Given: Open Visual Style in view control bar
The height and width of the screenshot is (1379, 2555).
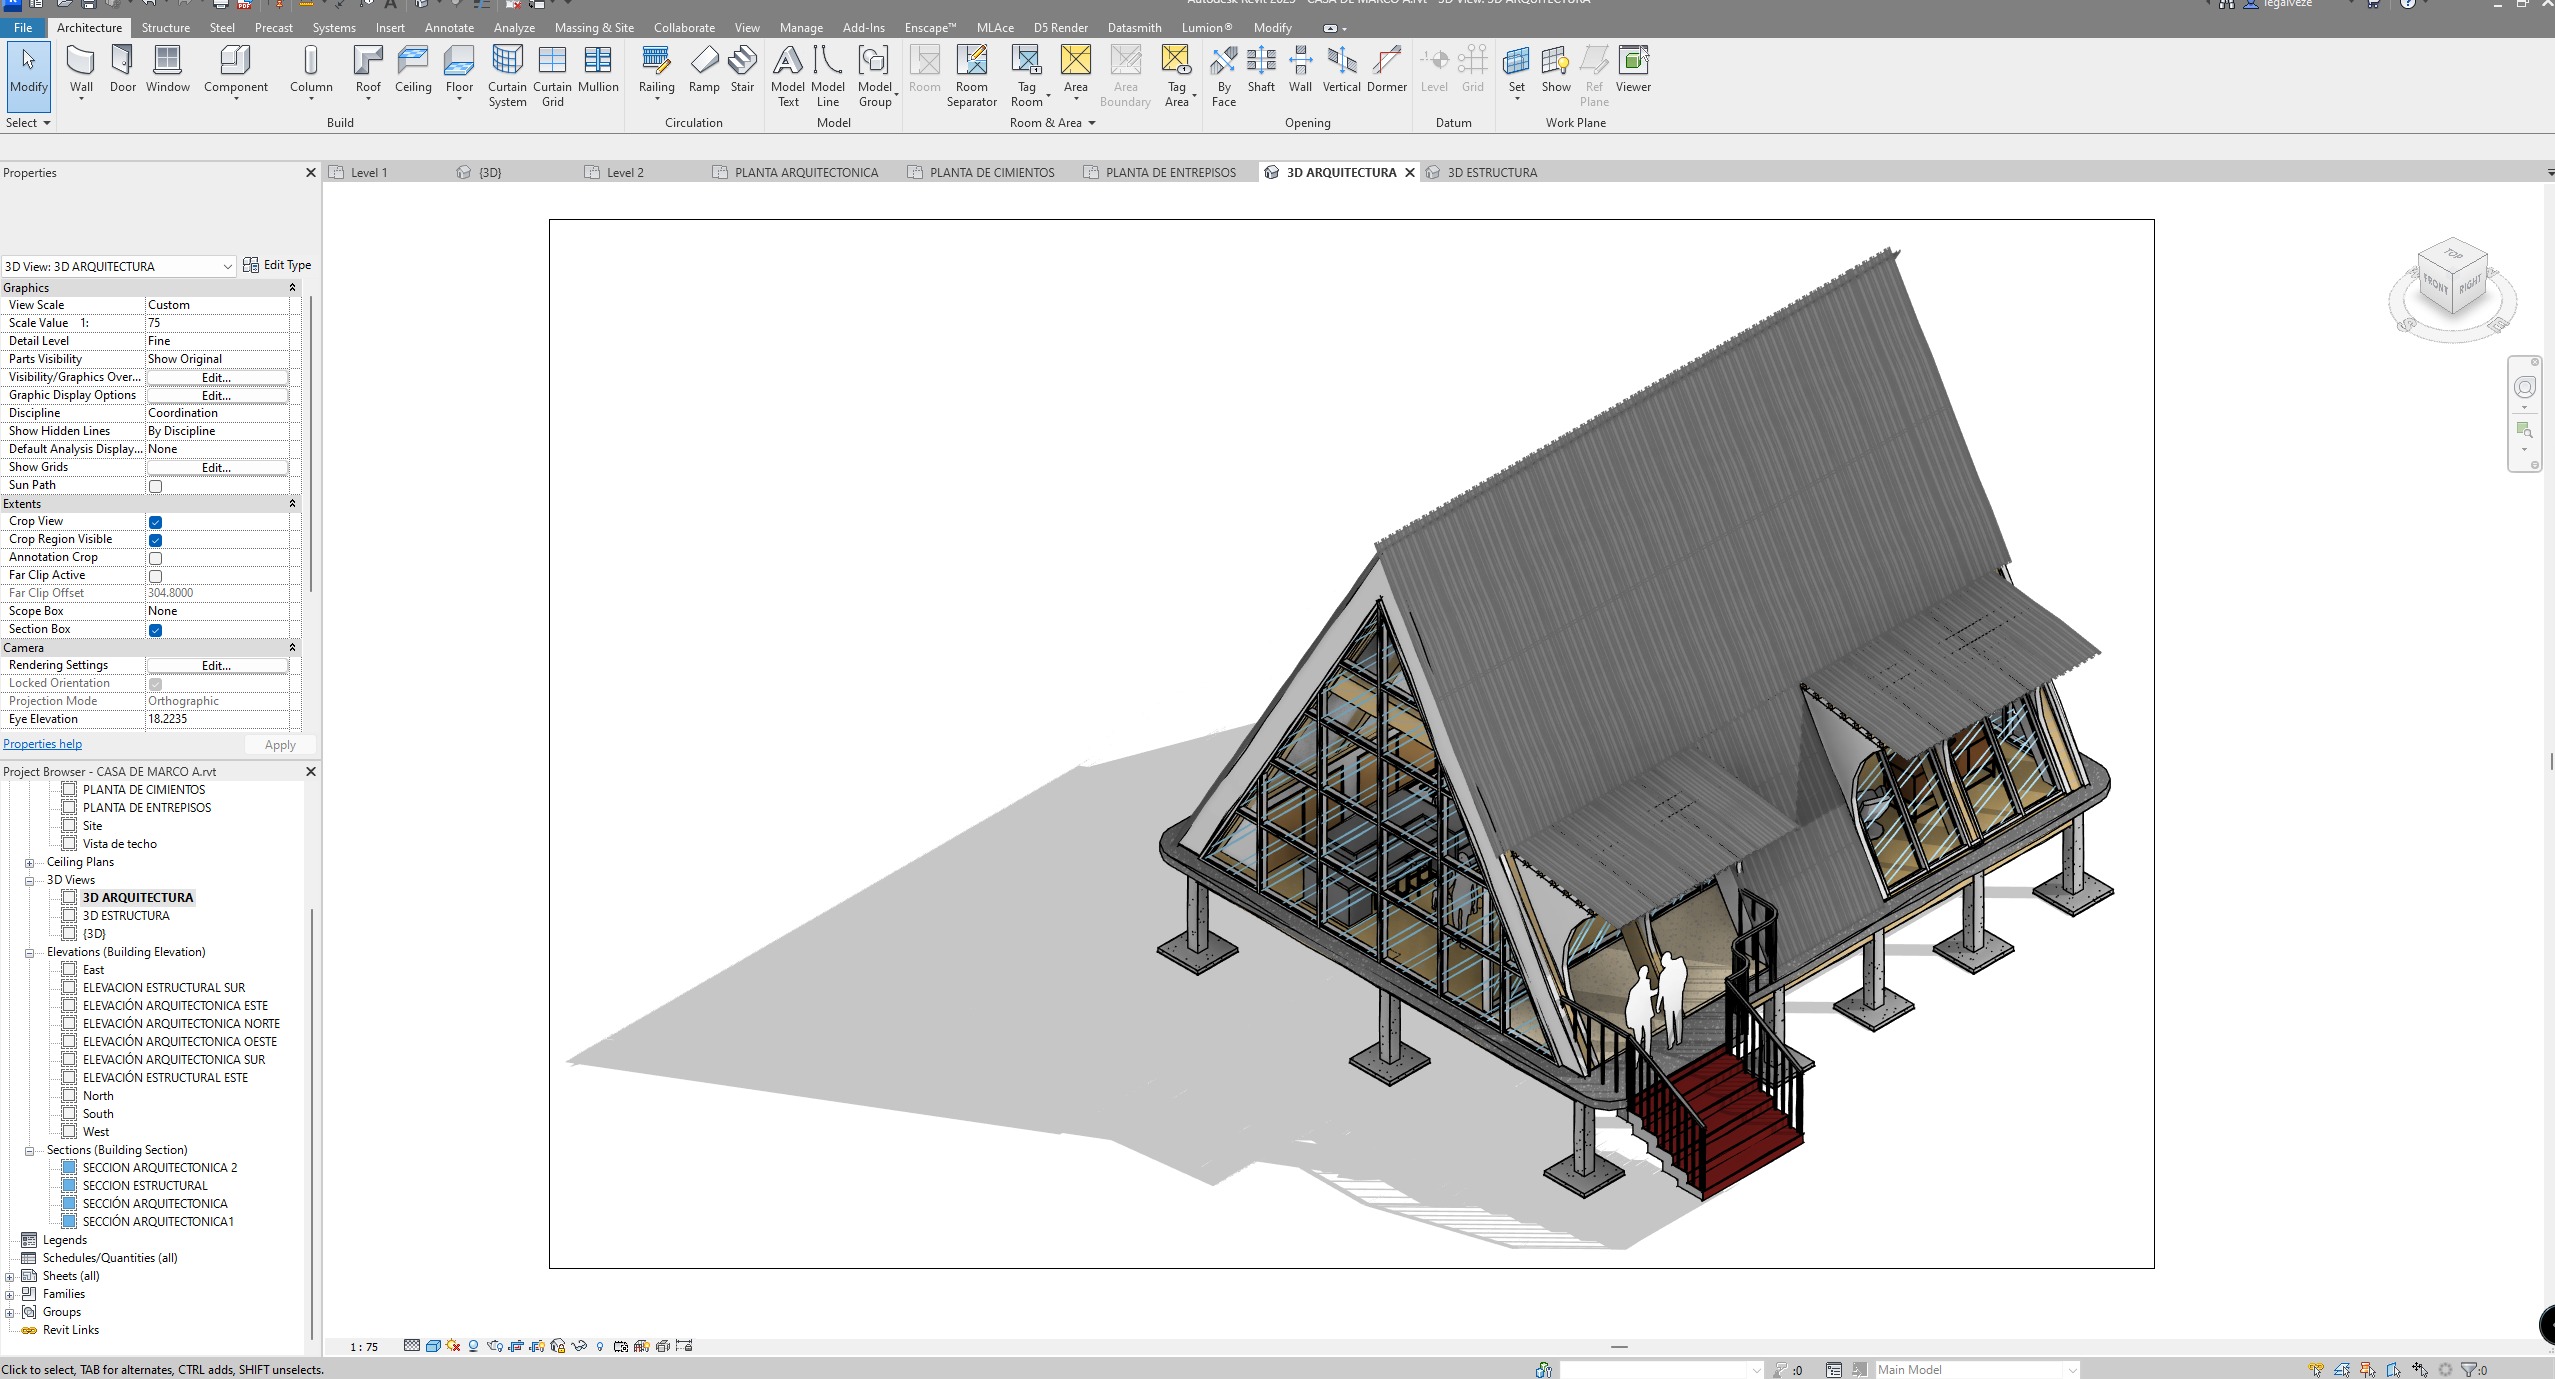Looking at the screenshot, I should pos(433,1346).
